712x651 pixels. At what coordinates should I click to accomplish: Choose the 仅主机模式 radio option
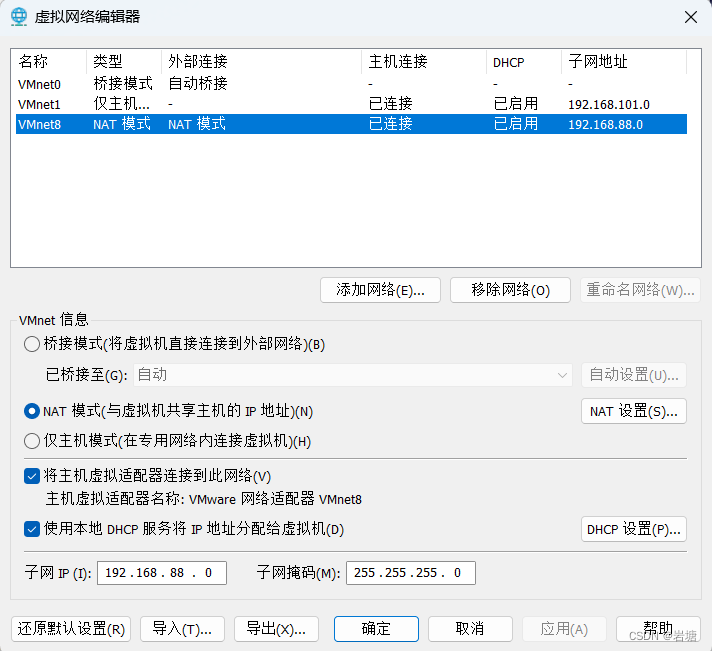(x=32, y=441)
